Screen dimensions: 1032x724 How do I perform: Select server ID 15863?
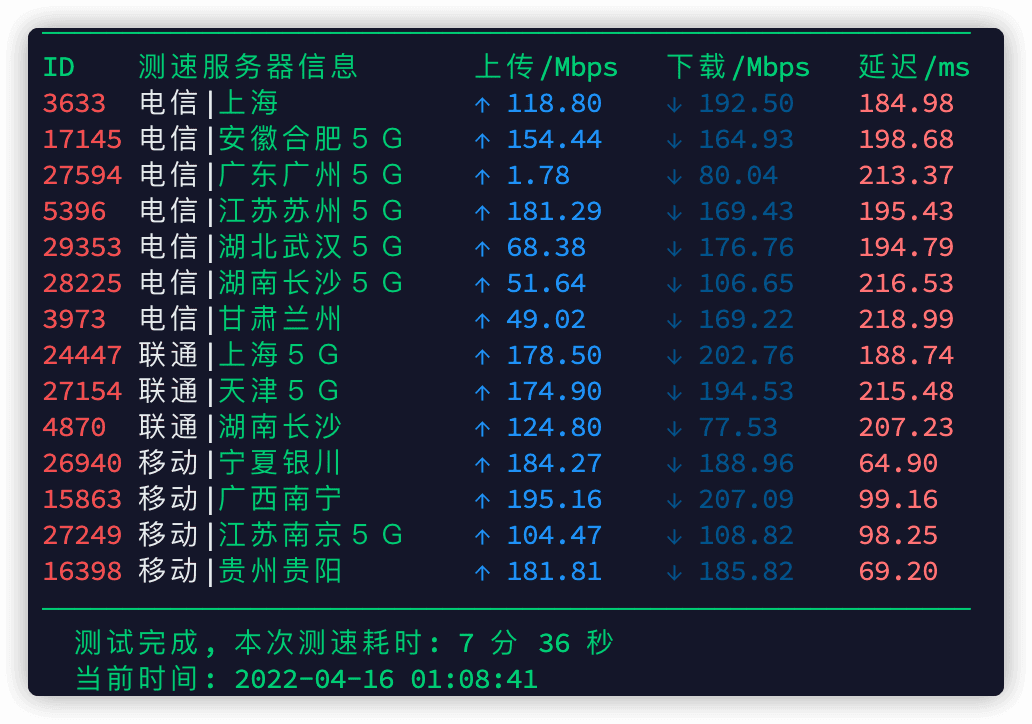click(82, 500)
